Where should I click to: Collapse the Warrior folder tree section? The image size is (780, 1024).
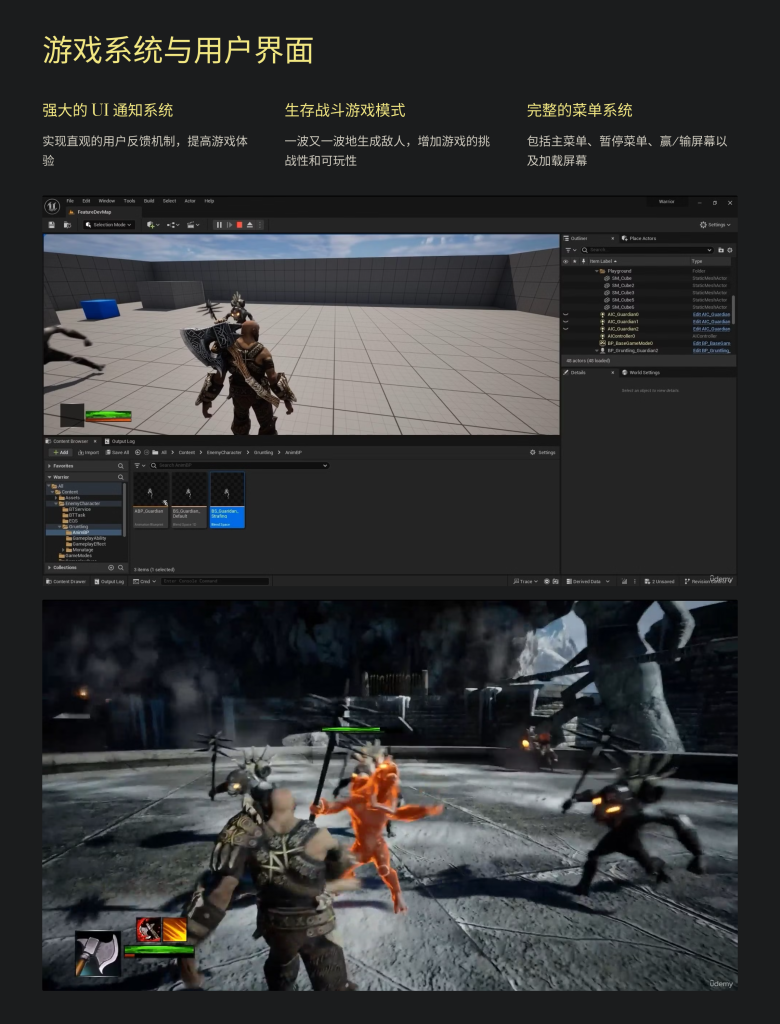point(50,477)
